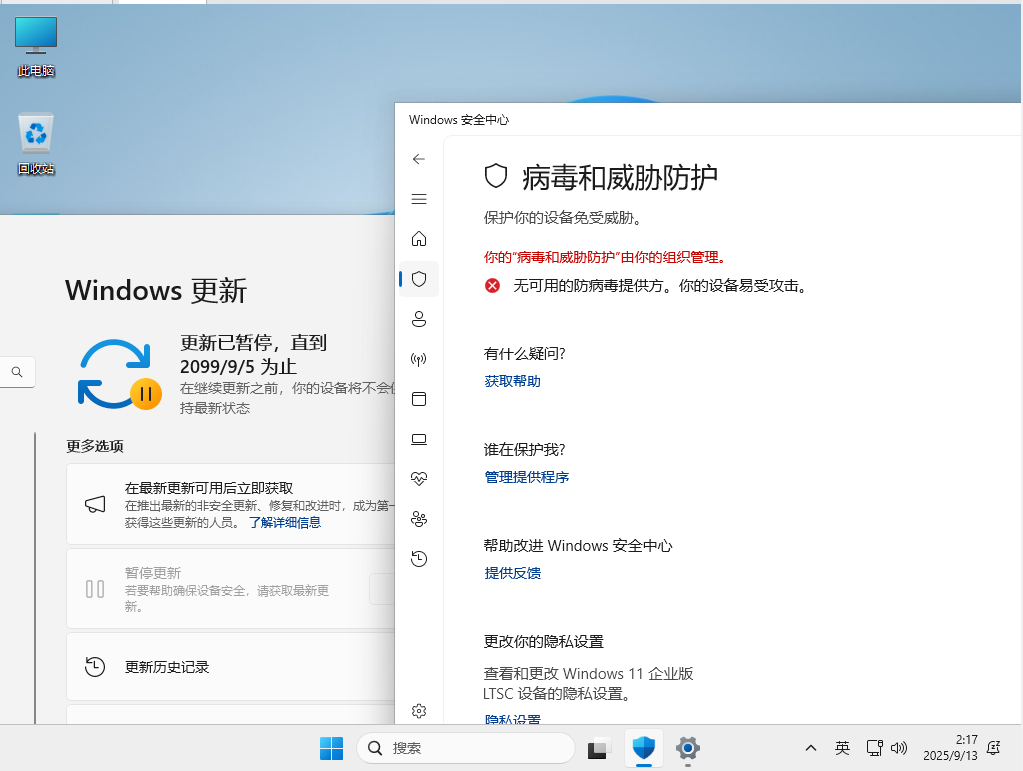Open Firewall & network protection icon
The width and height of the screenshot is (1023, 771).
click(419, 359)
